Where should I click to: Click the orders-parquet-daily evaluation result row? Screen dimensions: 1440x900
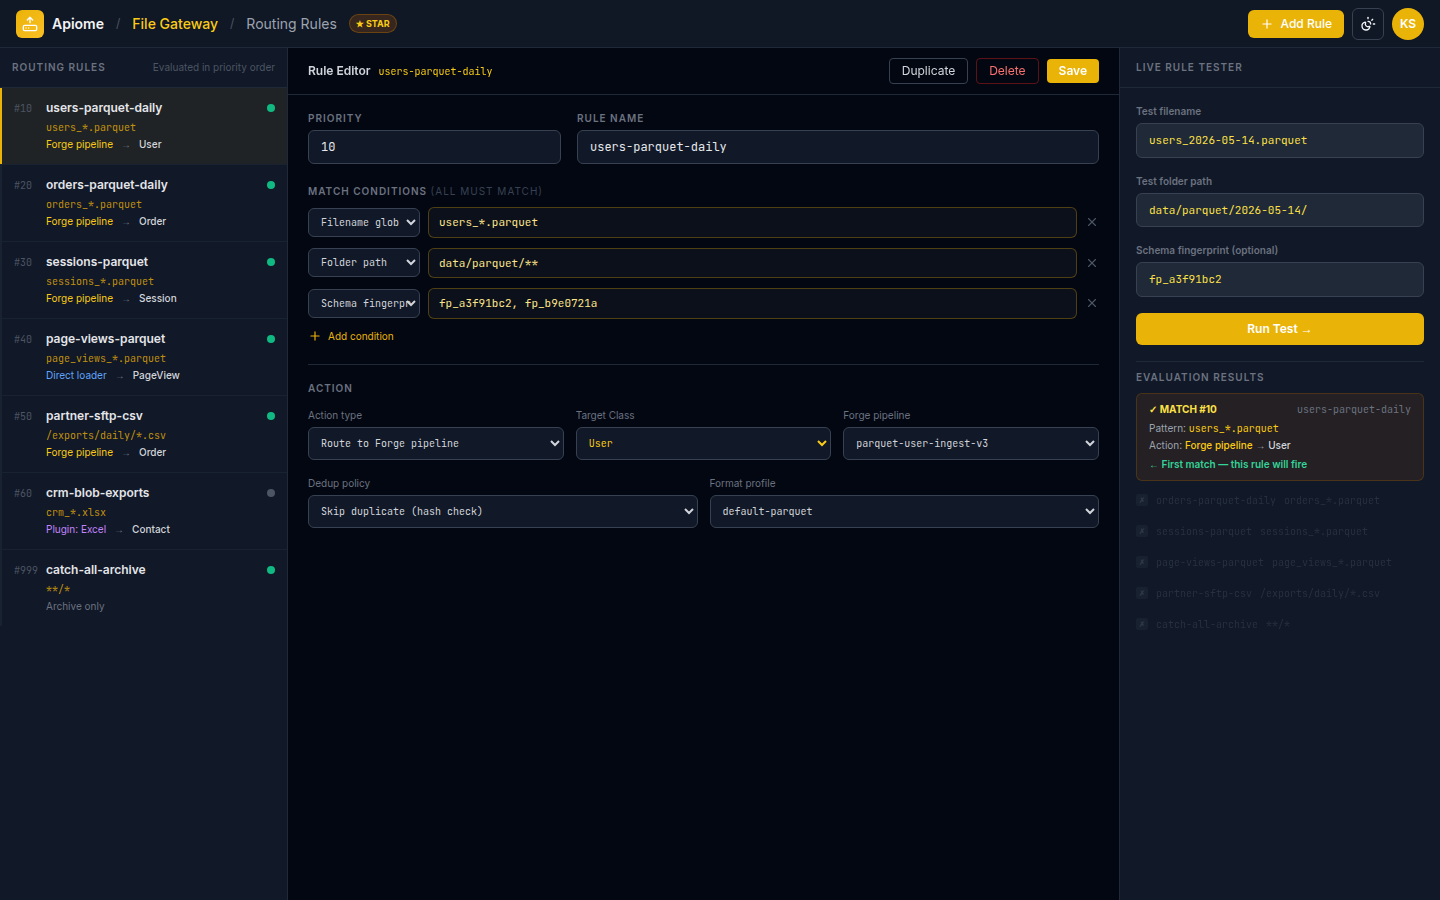[x=1280, y=500]
